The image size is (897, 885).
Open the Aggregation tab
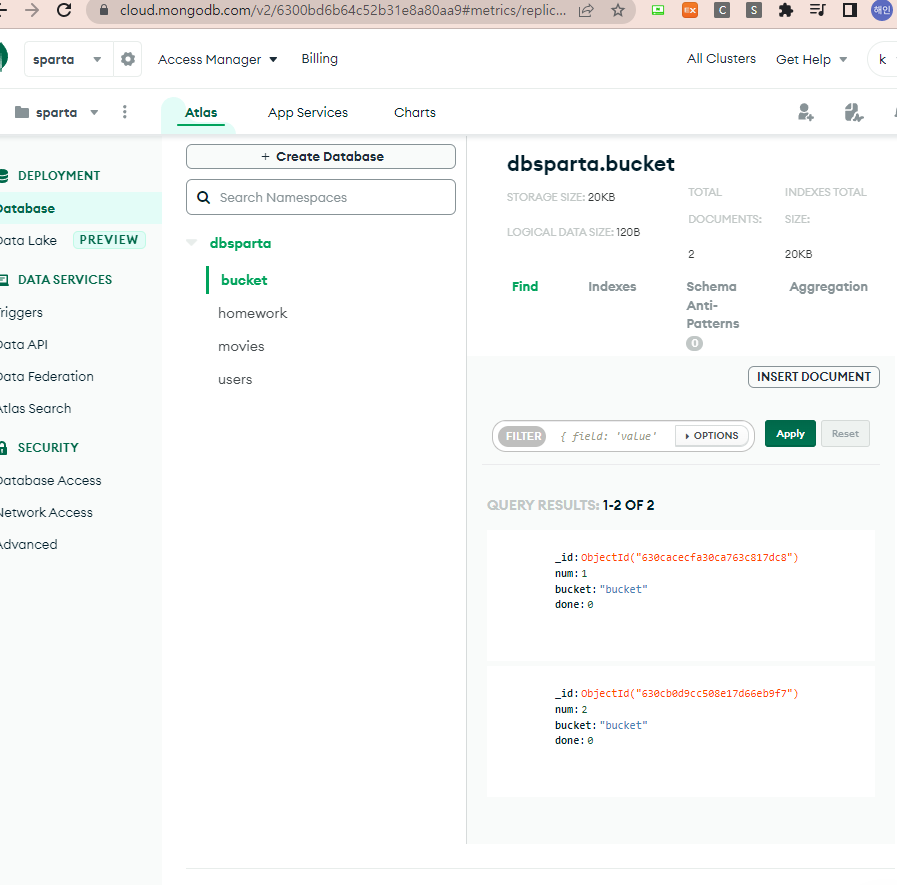point(828,287)
